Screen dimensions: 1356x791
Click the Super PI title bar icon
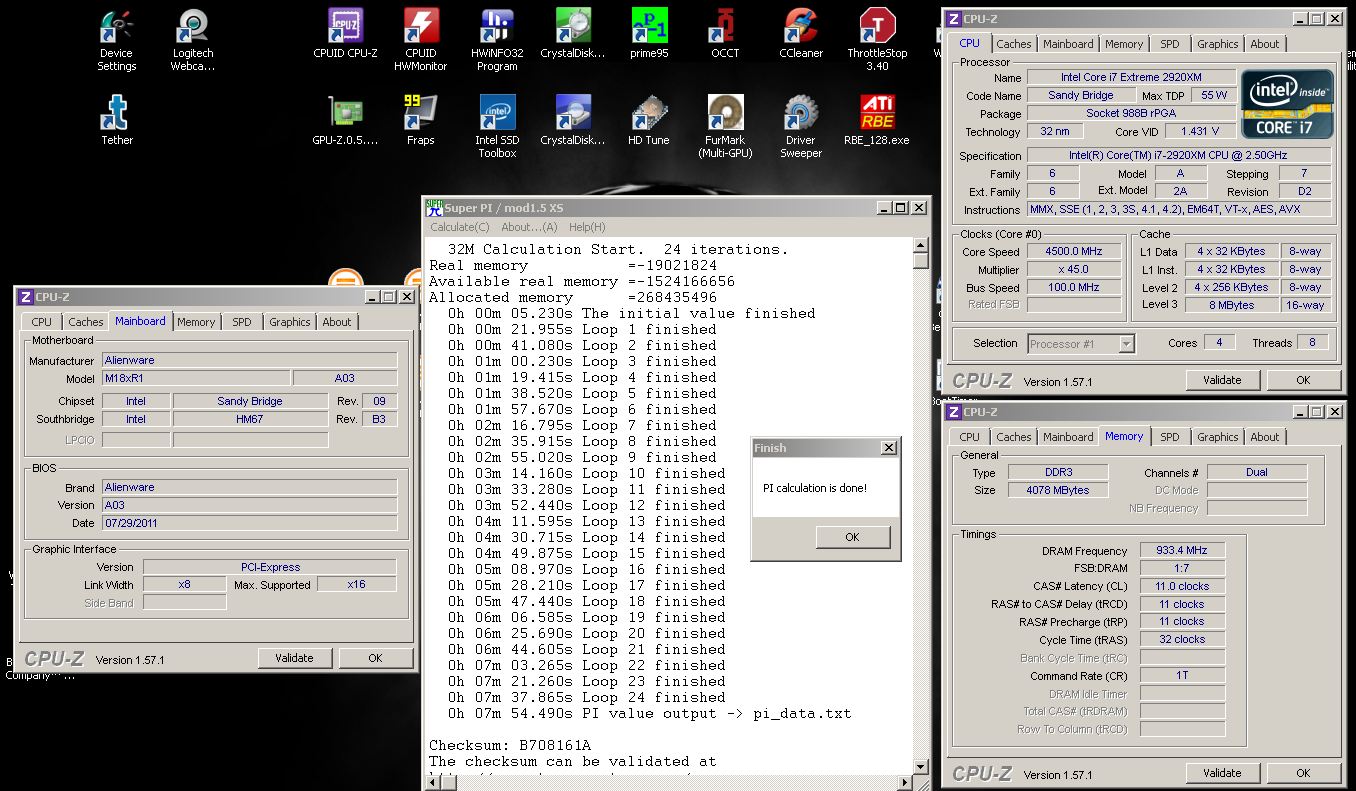pos(434,207)
